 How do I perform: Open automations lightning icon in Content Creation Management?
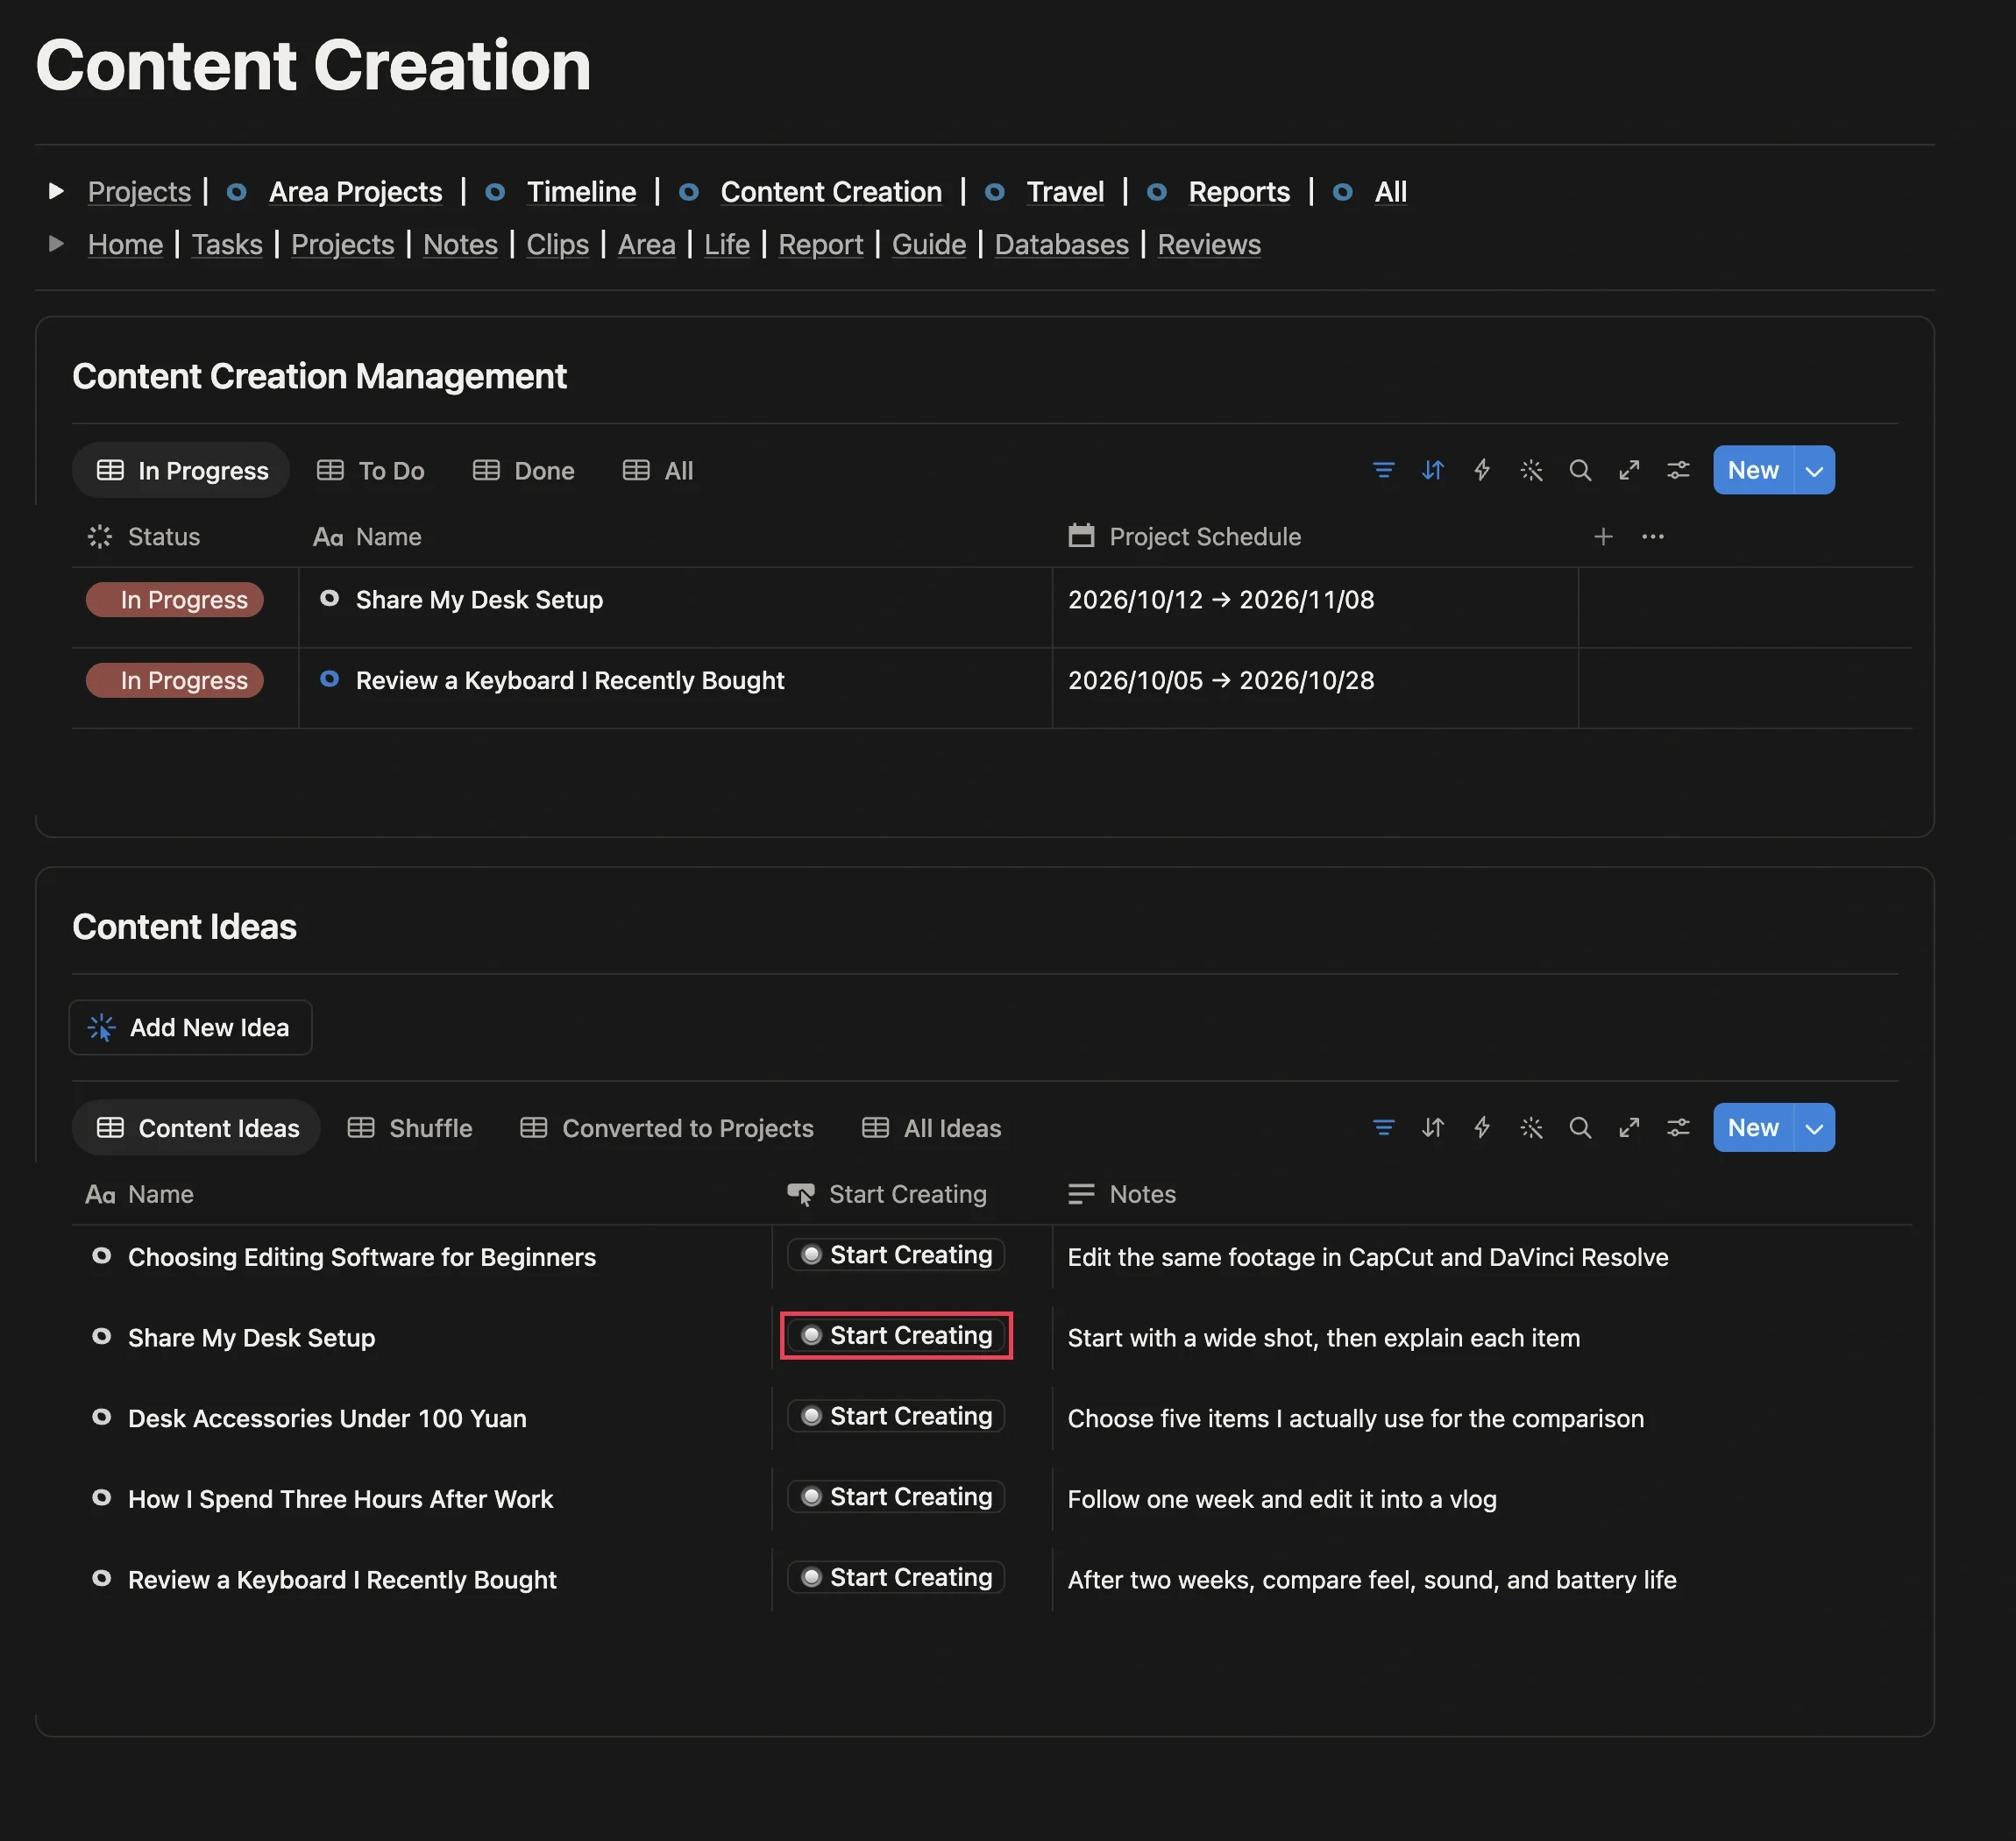(1481, 470)
